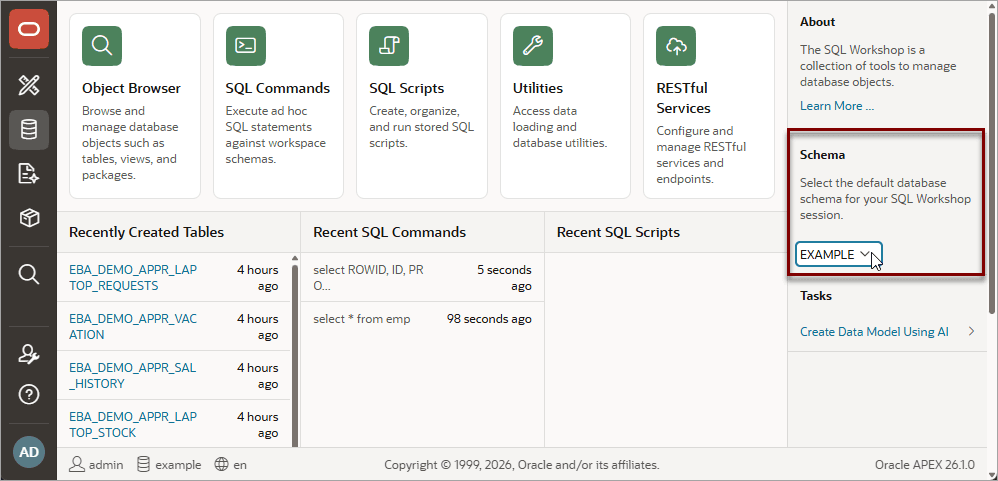Open table EBA_DEMO_APPR_LAPTOP_REQUESTS
The height and width of the screenshot is (481, 998).
coord(133,278)
